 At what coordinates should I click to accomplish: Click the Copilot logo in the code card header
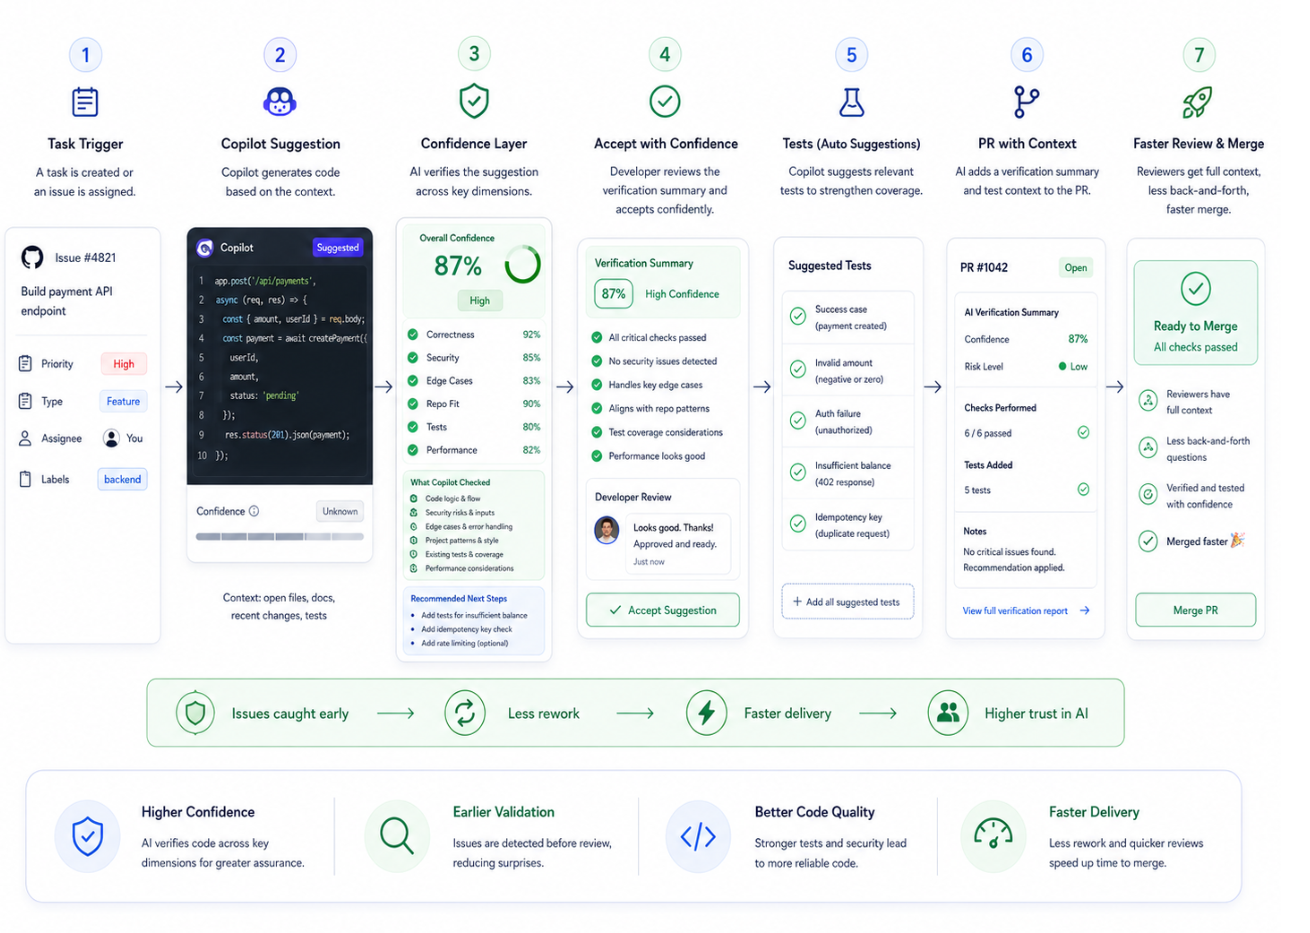coord(205,247)
